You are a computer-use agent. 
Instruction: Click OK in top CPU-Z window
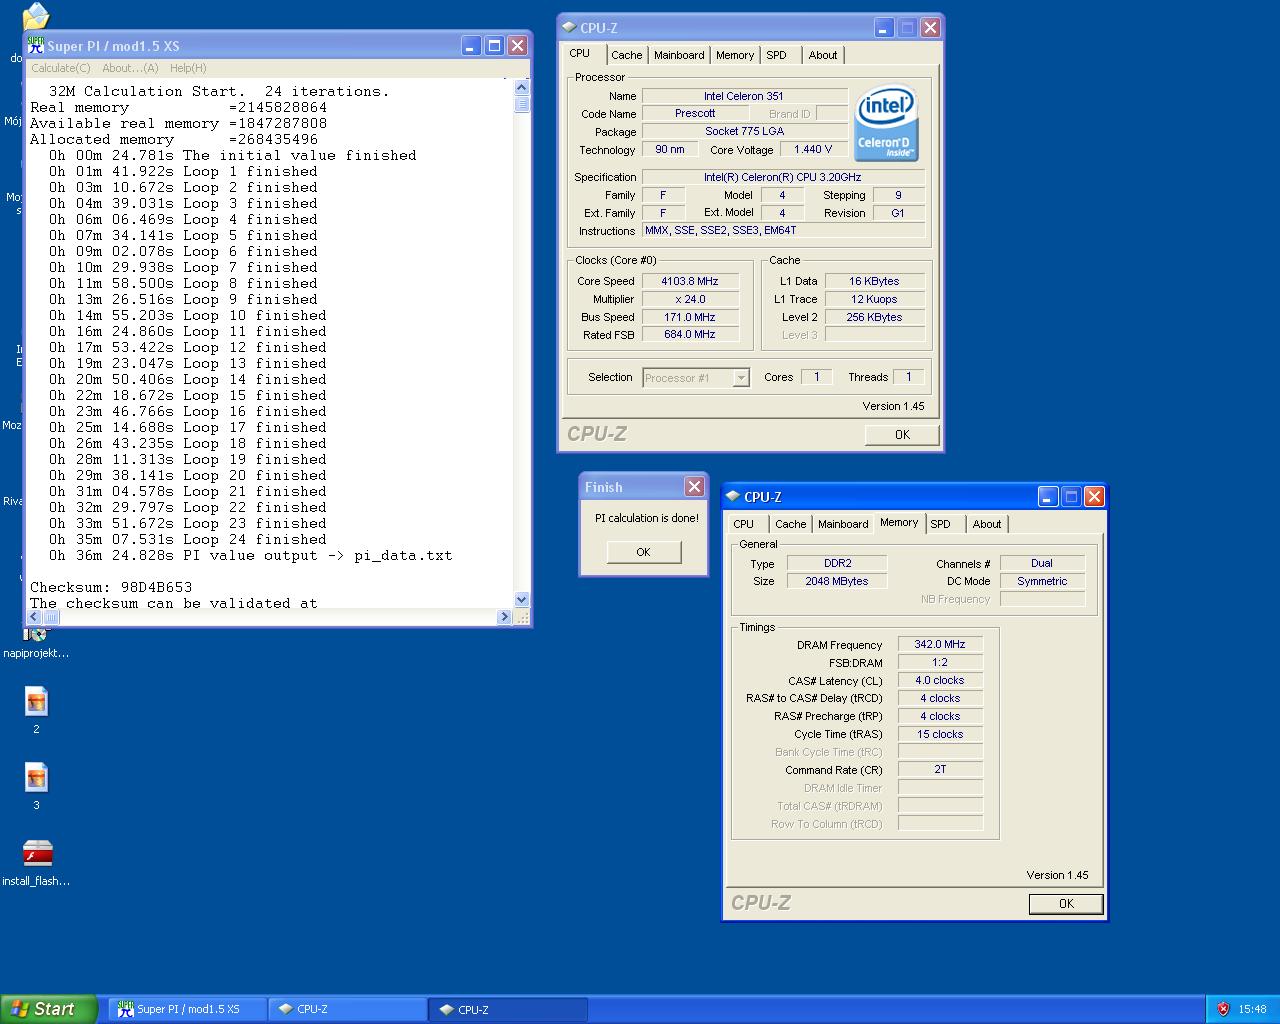pyautogui.click(x=902, y=434)
